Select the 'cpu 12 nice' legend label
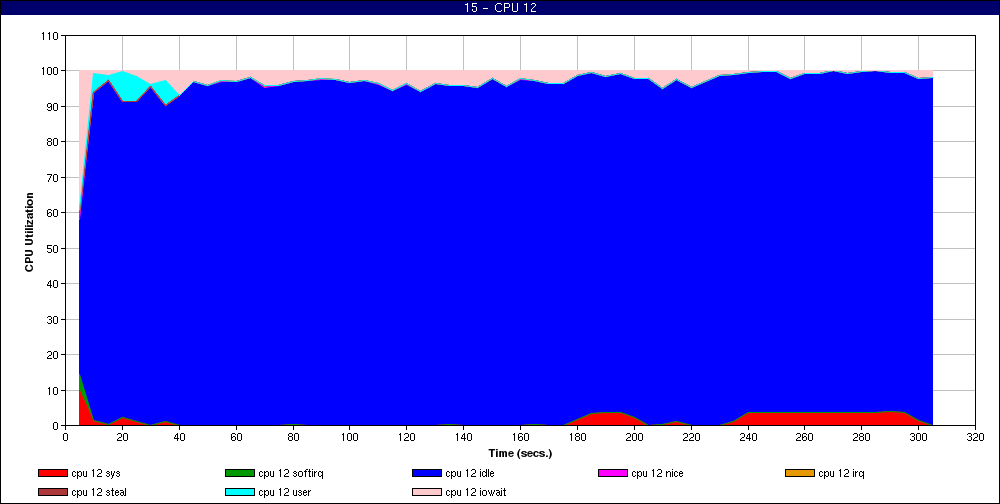Viewport: 1000px width, 504px height. pos(657,473)
